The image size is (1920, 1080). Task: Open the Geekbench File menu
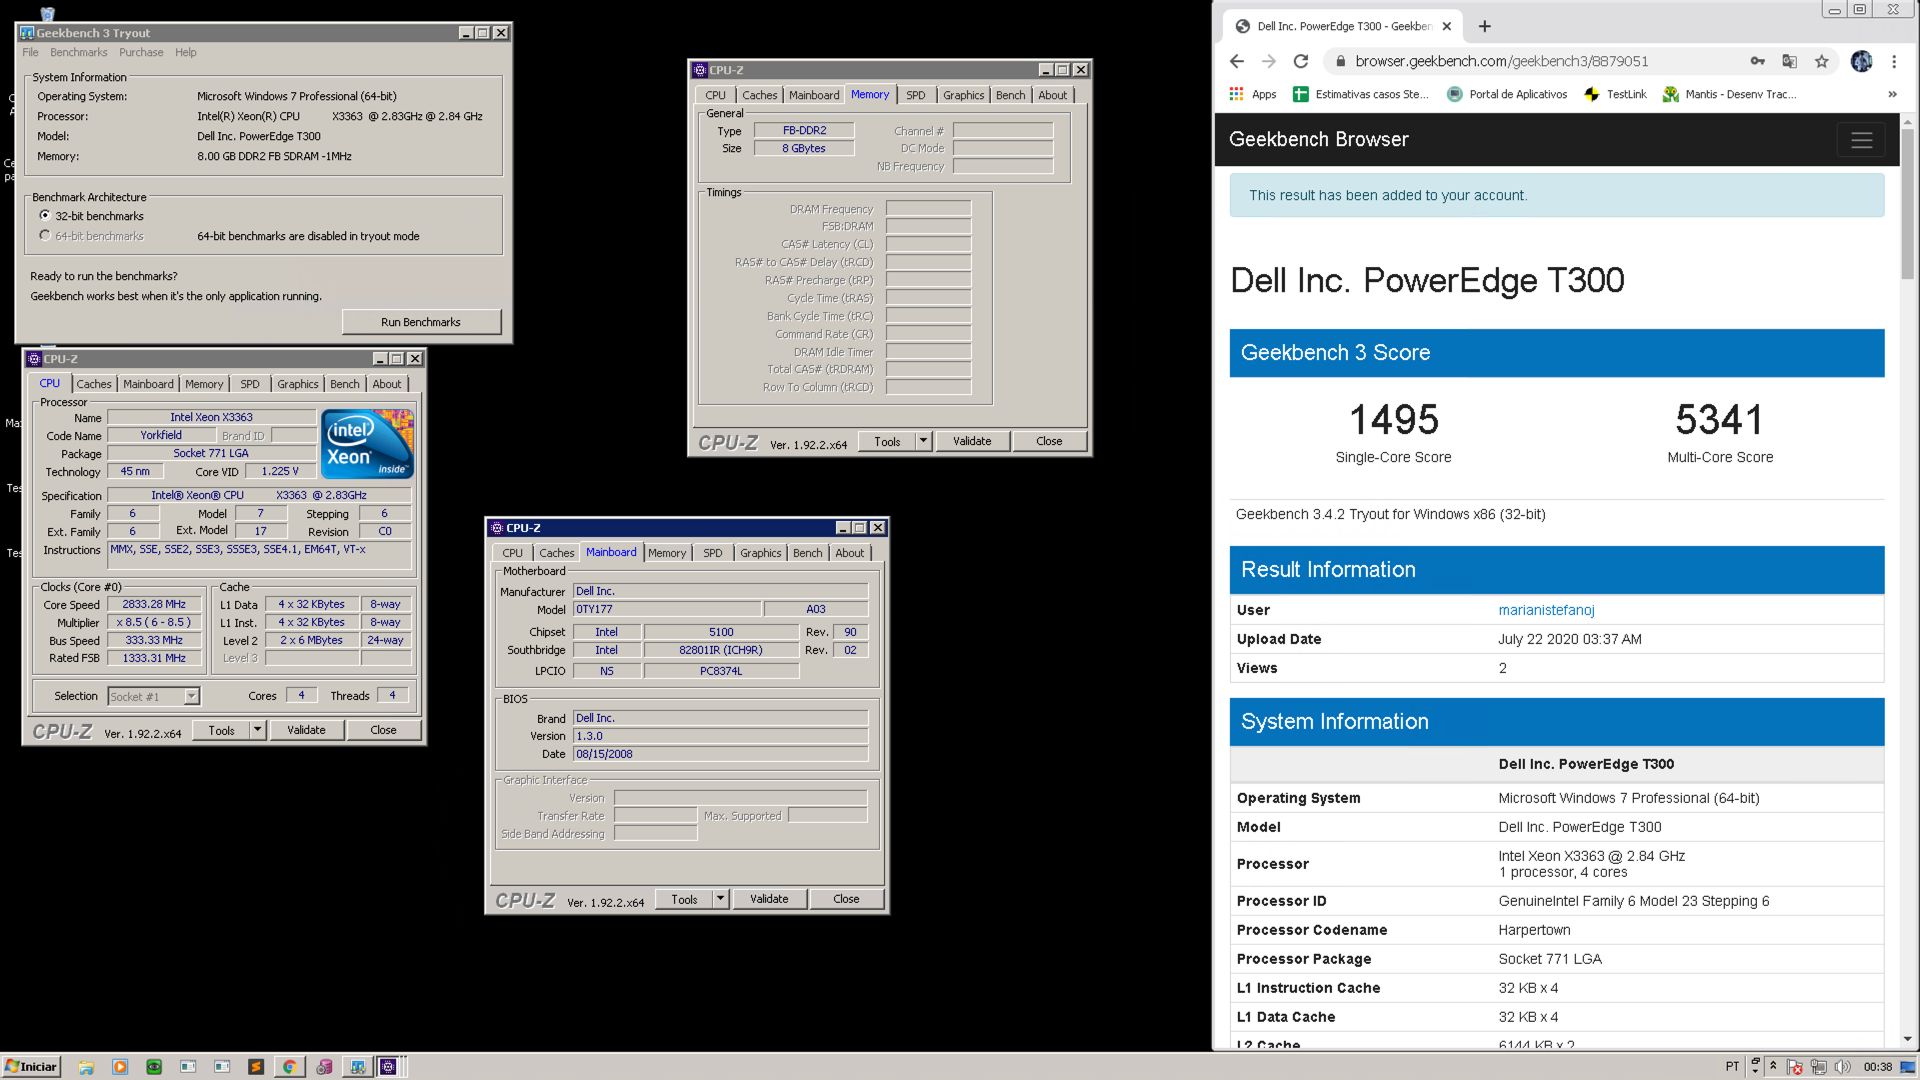(30, 52)
